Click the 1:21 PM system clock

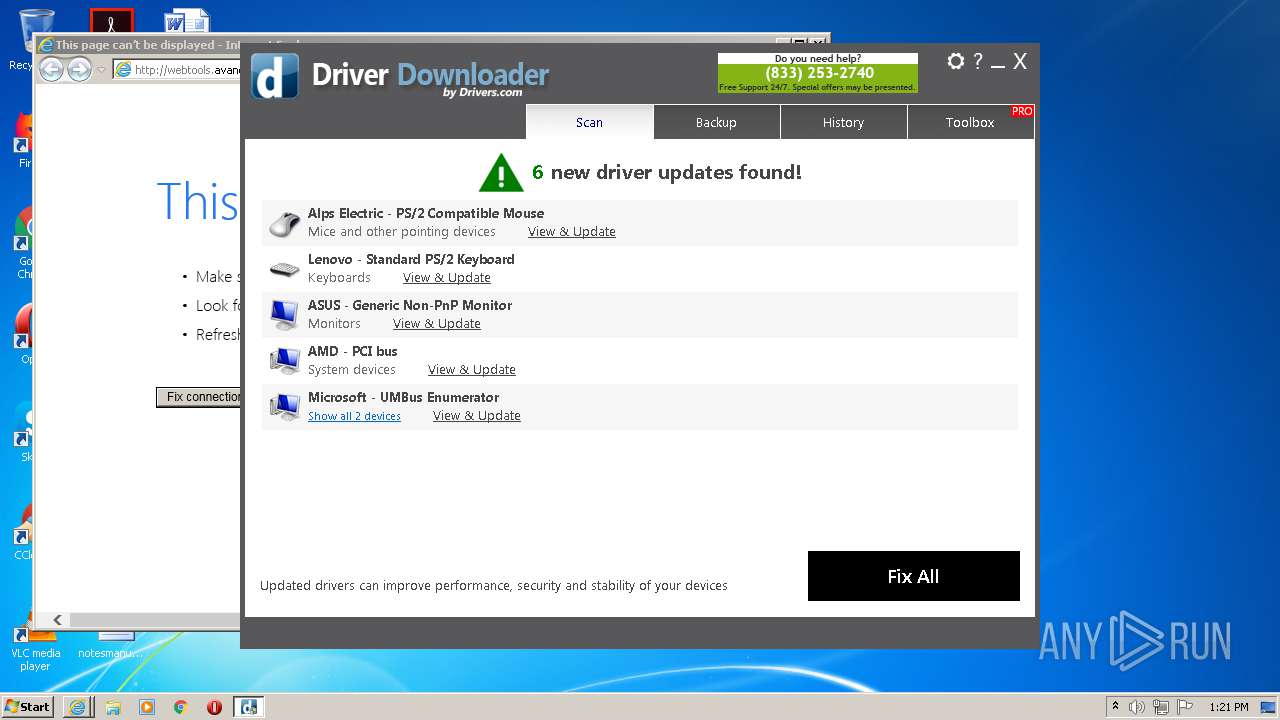coord(1229,707)
